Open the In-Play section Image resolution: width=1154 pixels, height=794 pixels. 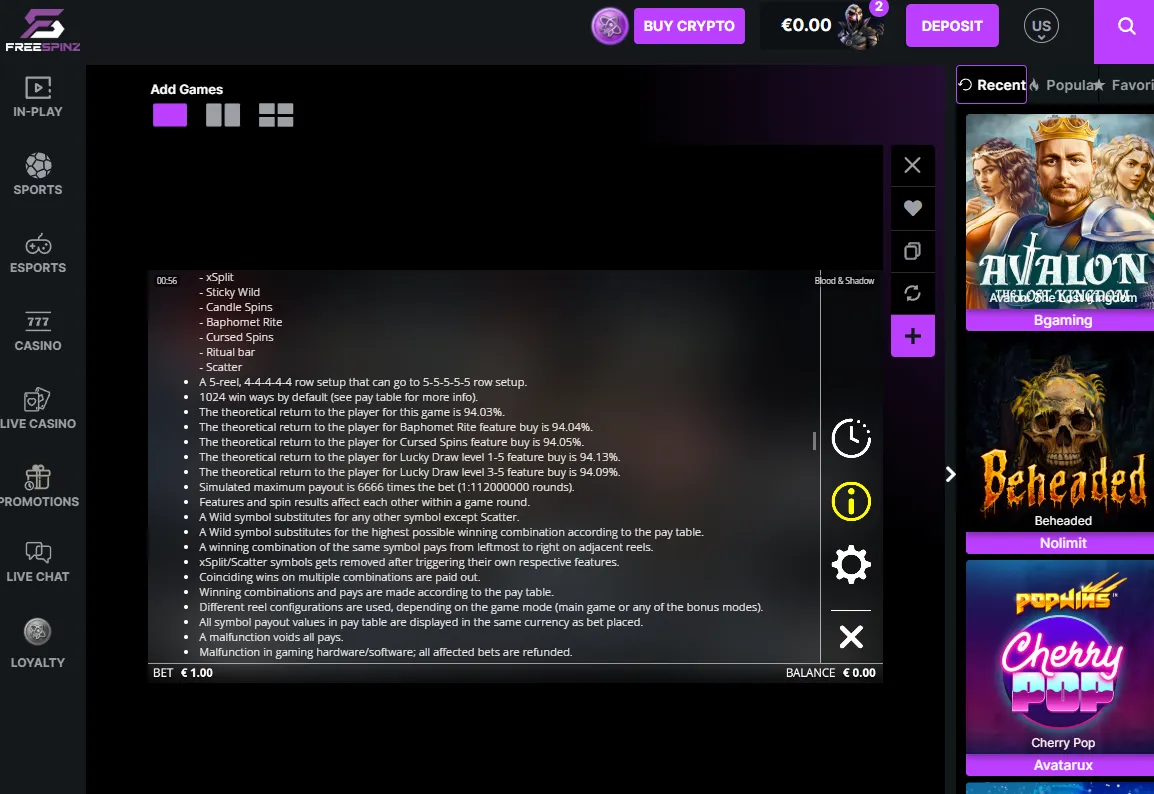pos(38,97)
